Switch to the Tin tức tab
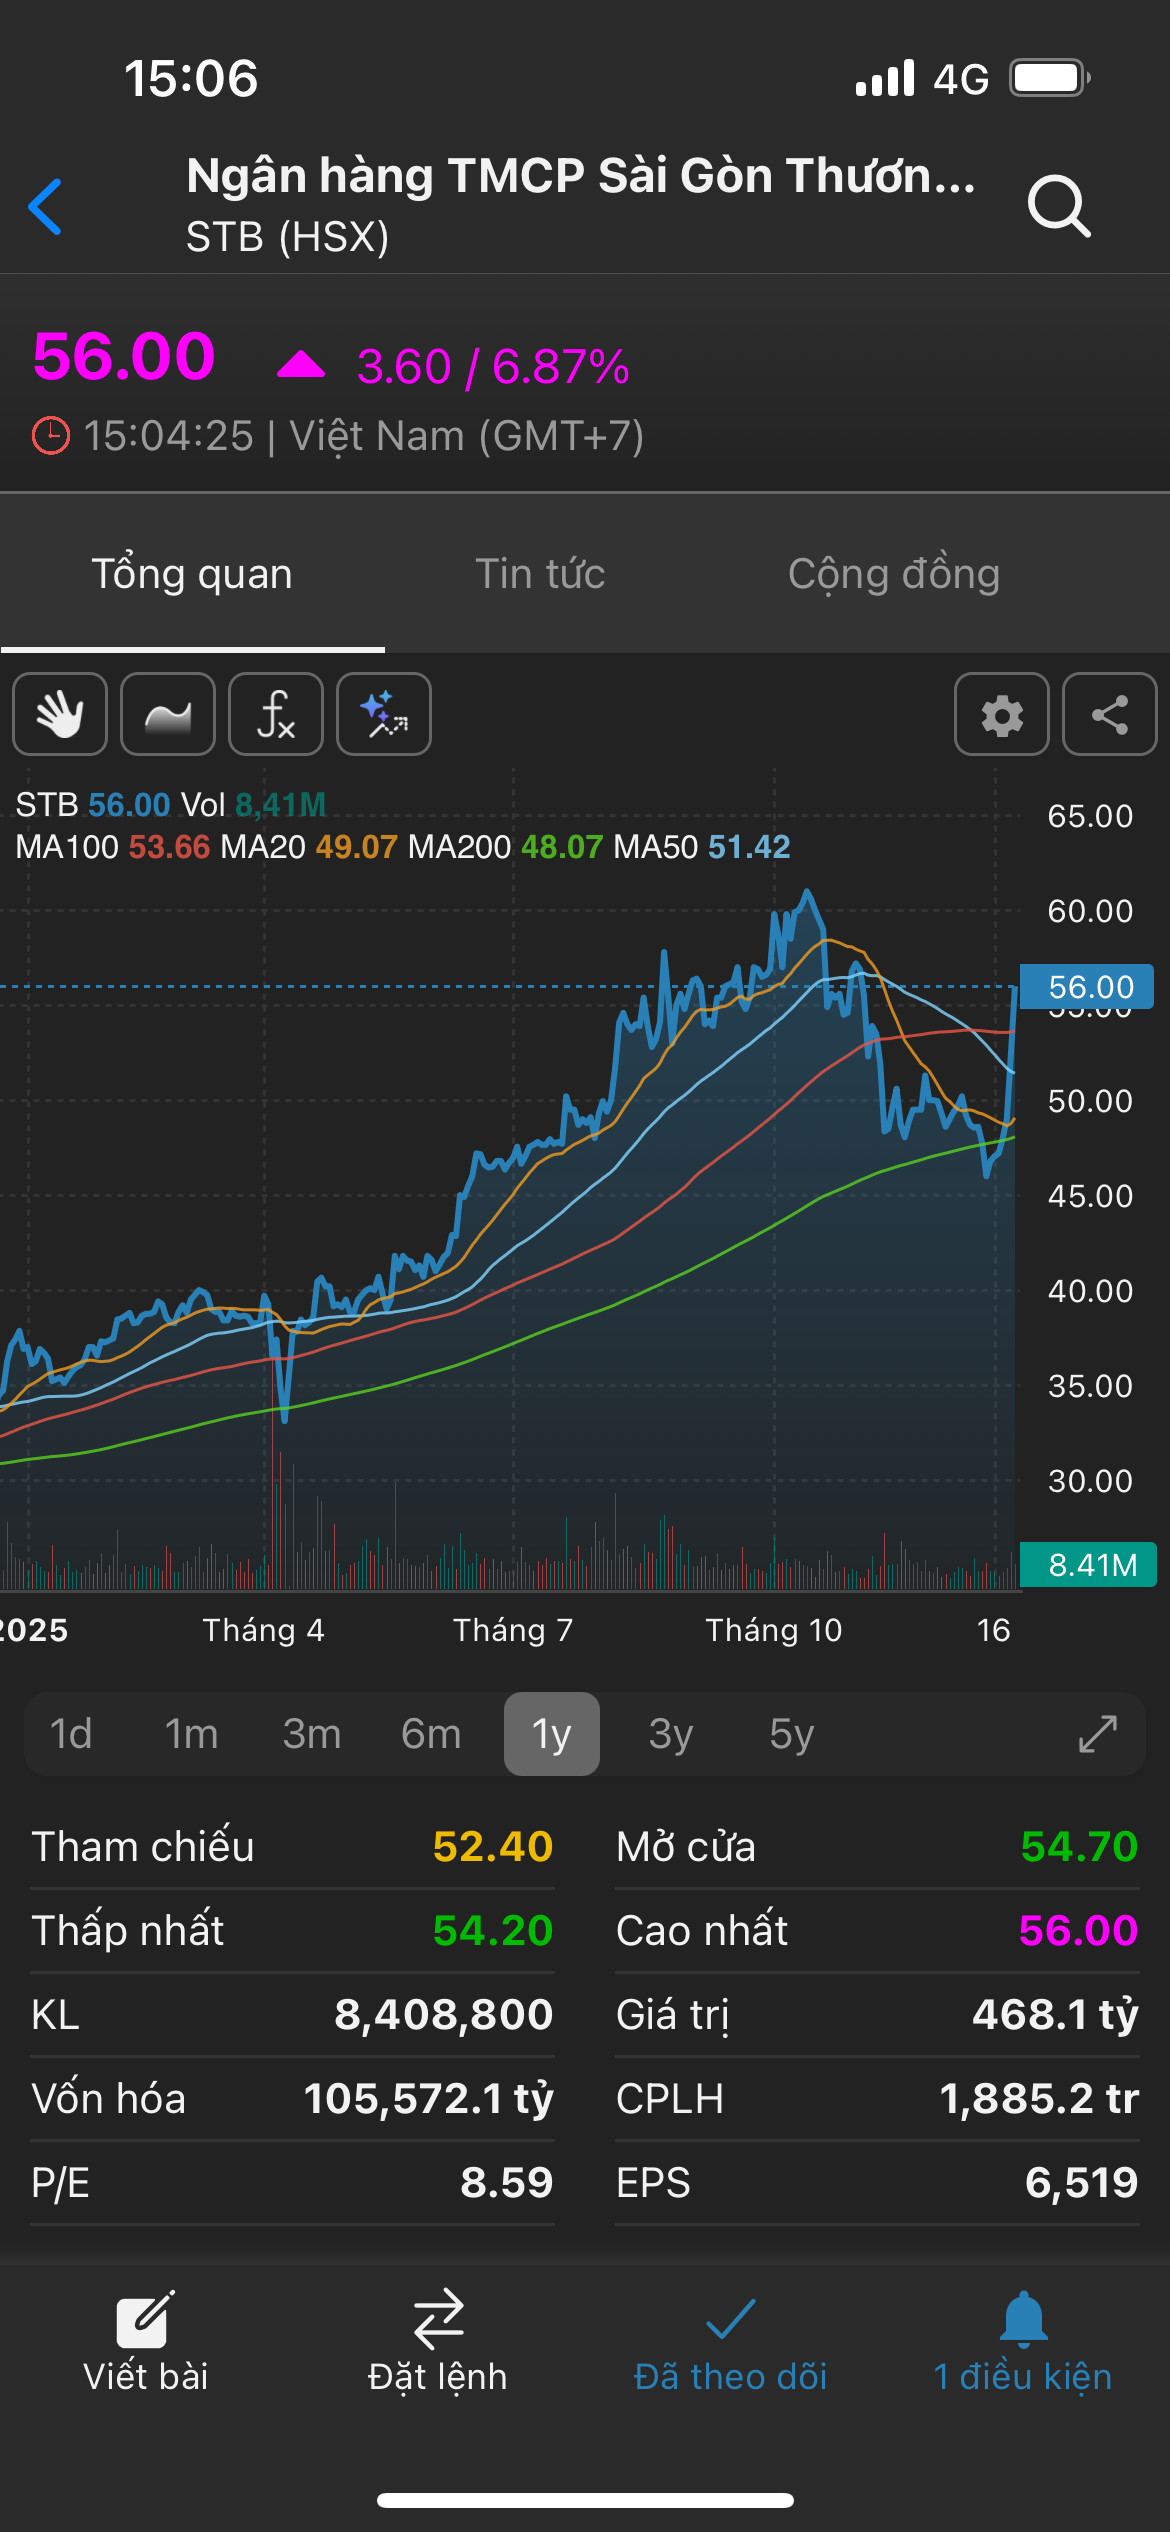 (540, 574)
